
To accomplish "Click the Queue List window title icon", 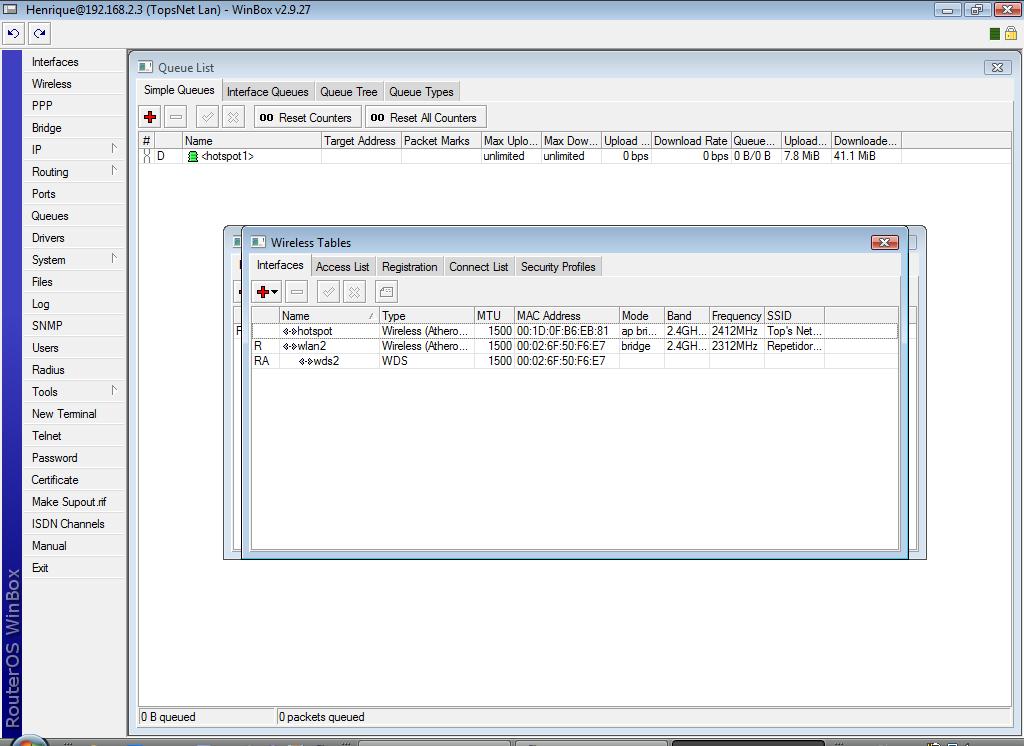I will click(x=146, y=67).
